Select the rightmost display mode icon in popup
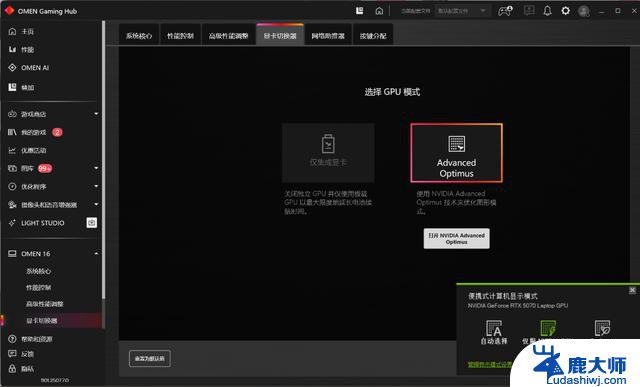Viewport: 640px width, 387px height. point(602,328)
